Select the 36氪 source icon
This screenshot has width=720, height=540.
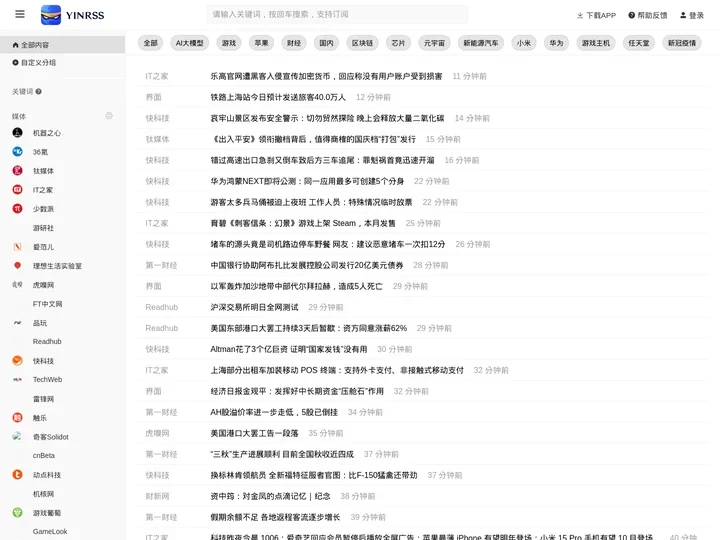tap(17, 152)
